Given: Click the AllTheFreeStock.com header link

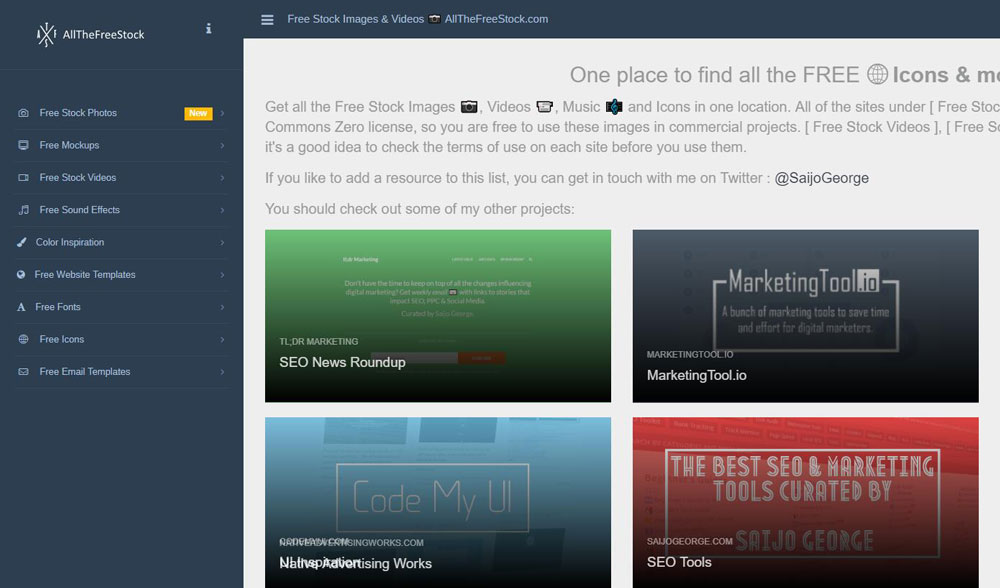Looking at the screenshot, I should click(x=496, y=19).
